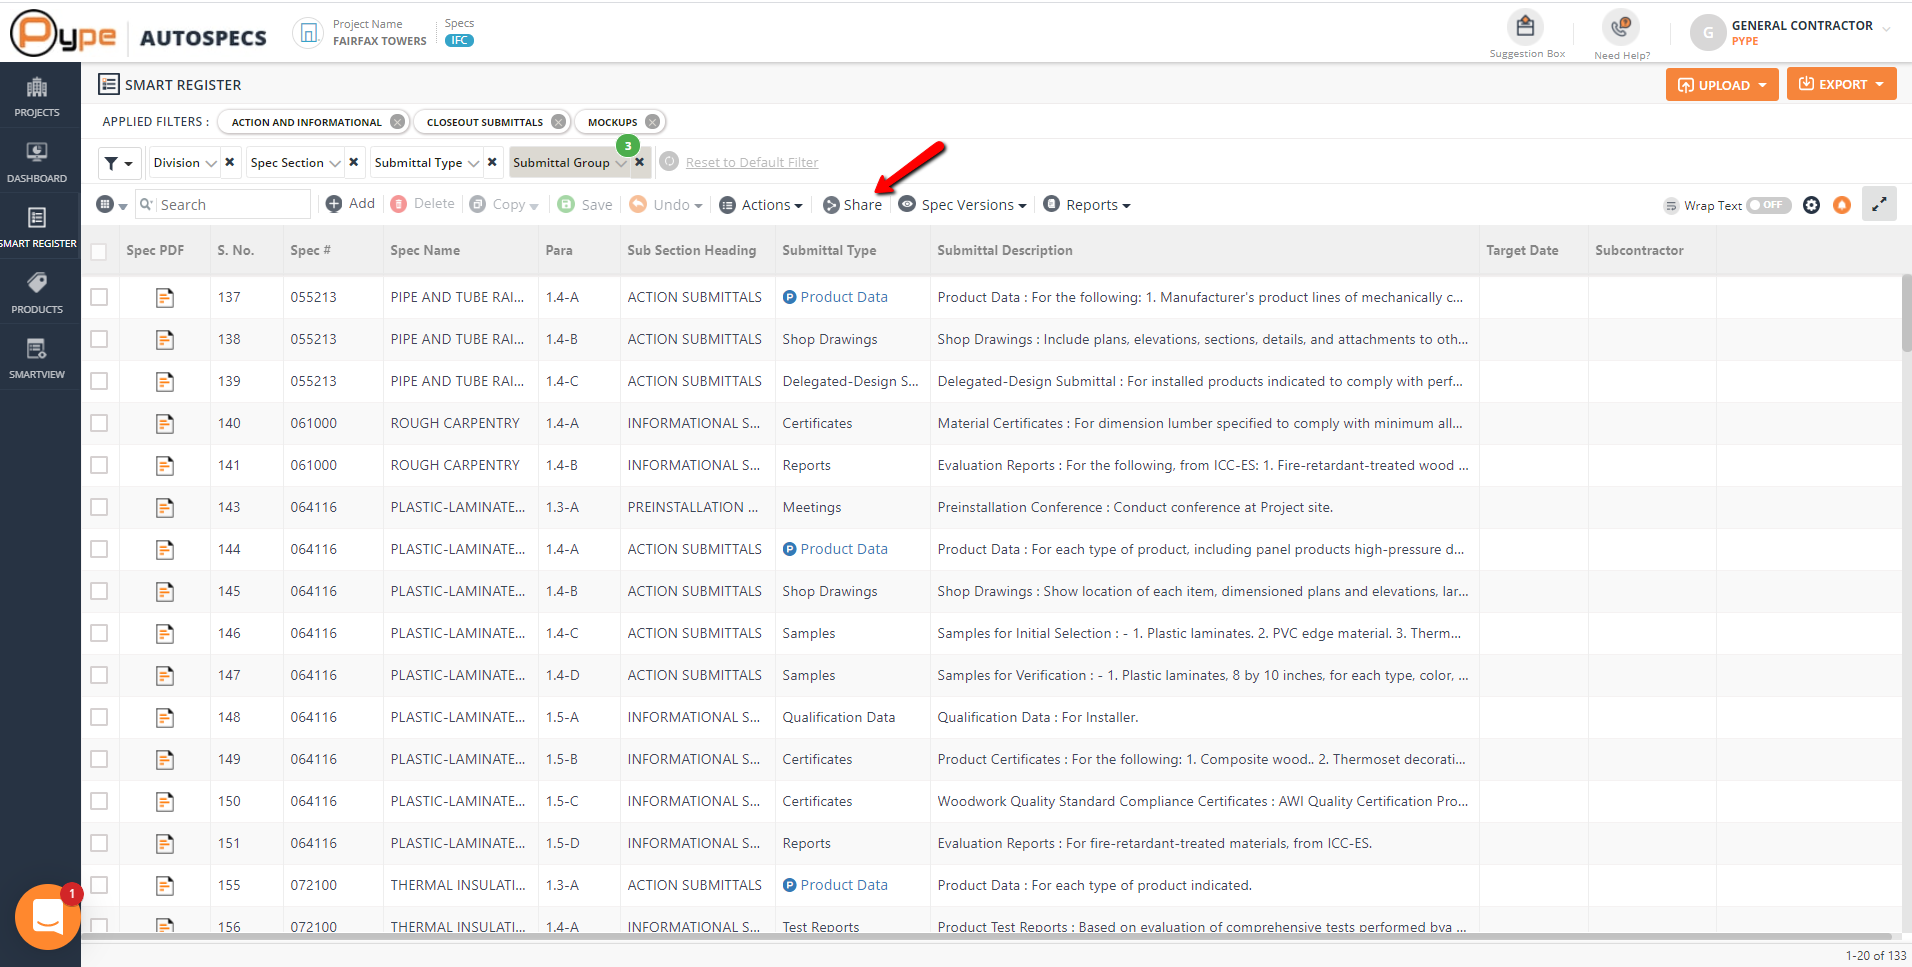Open Spec PDF for row 155

tap(165, 885)
